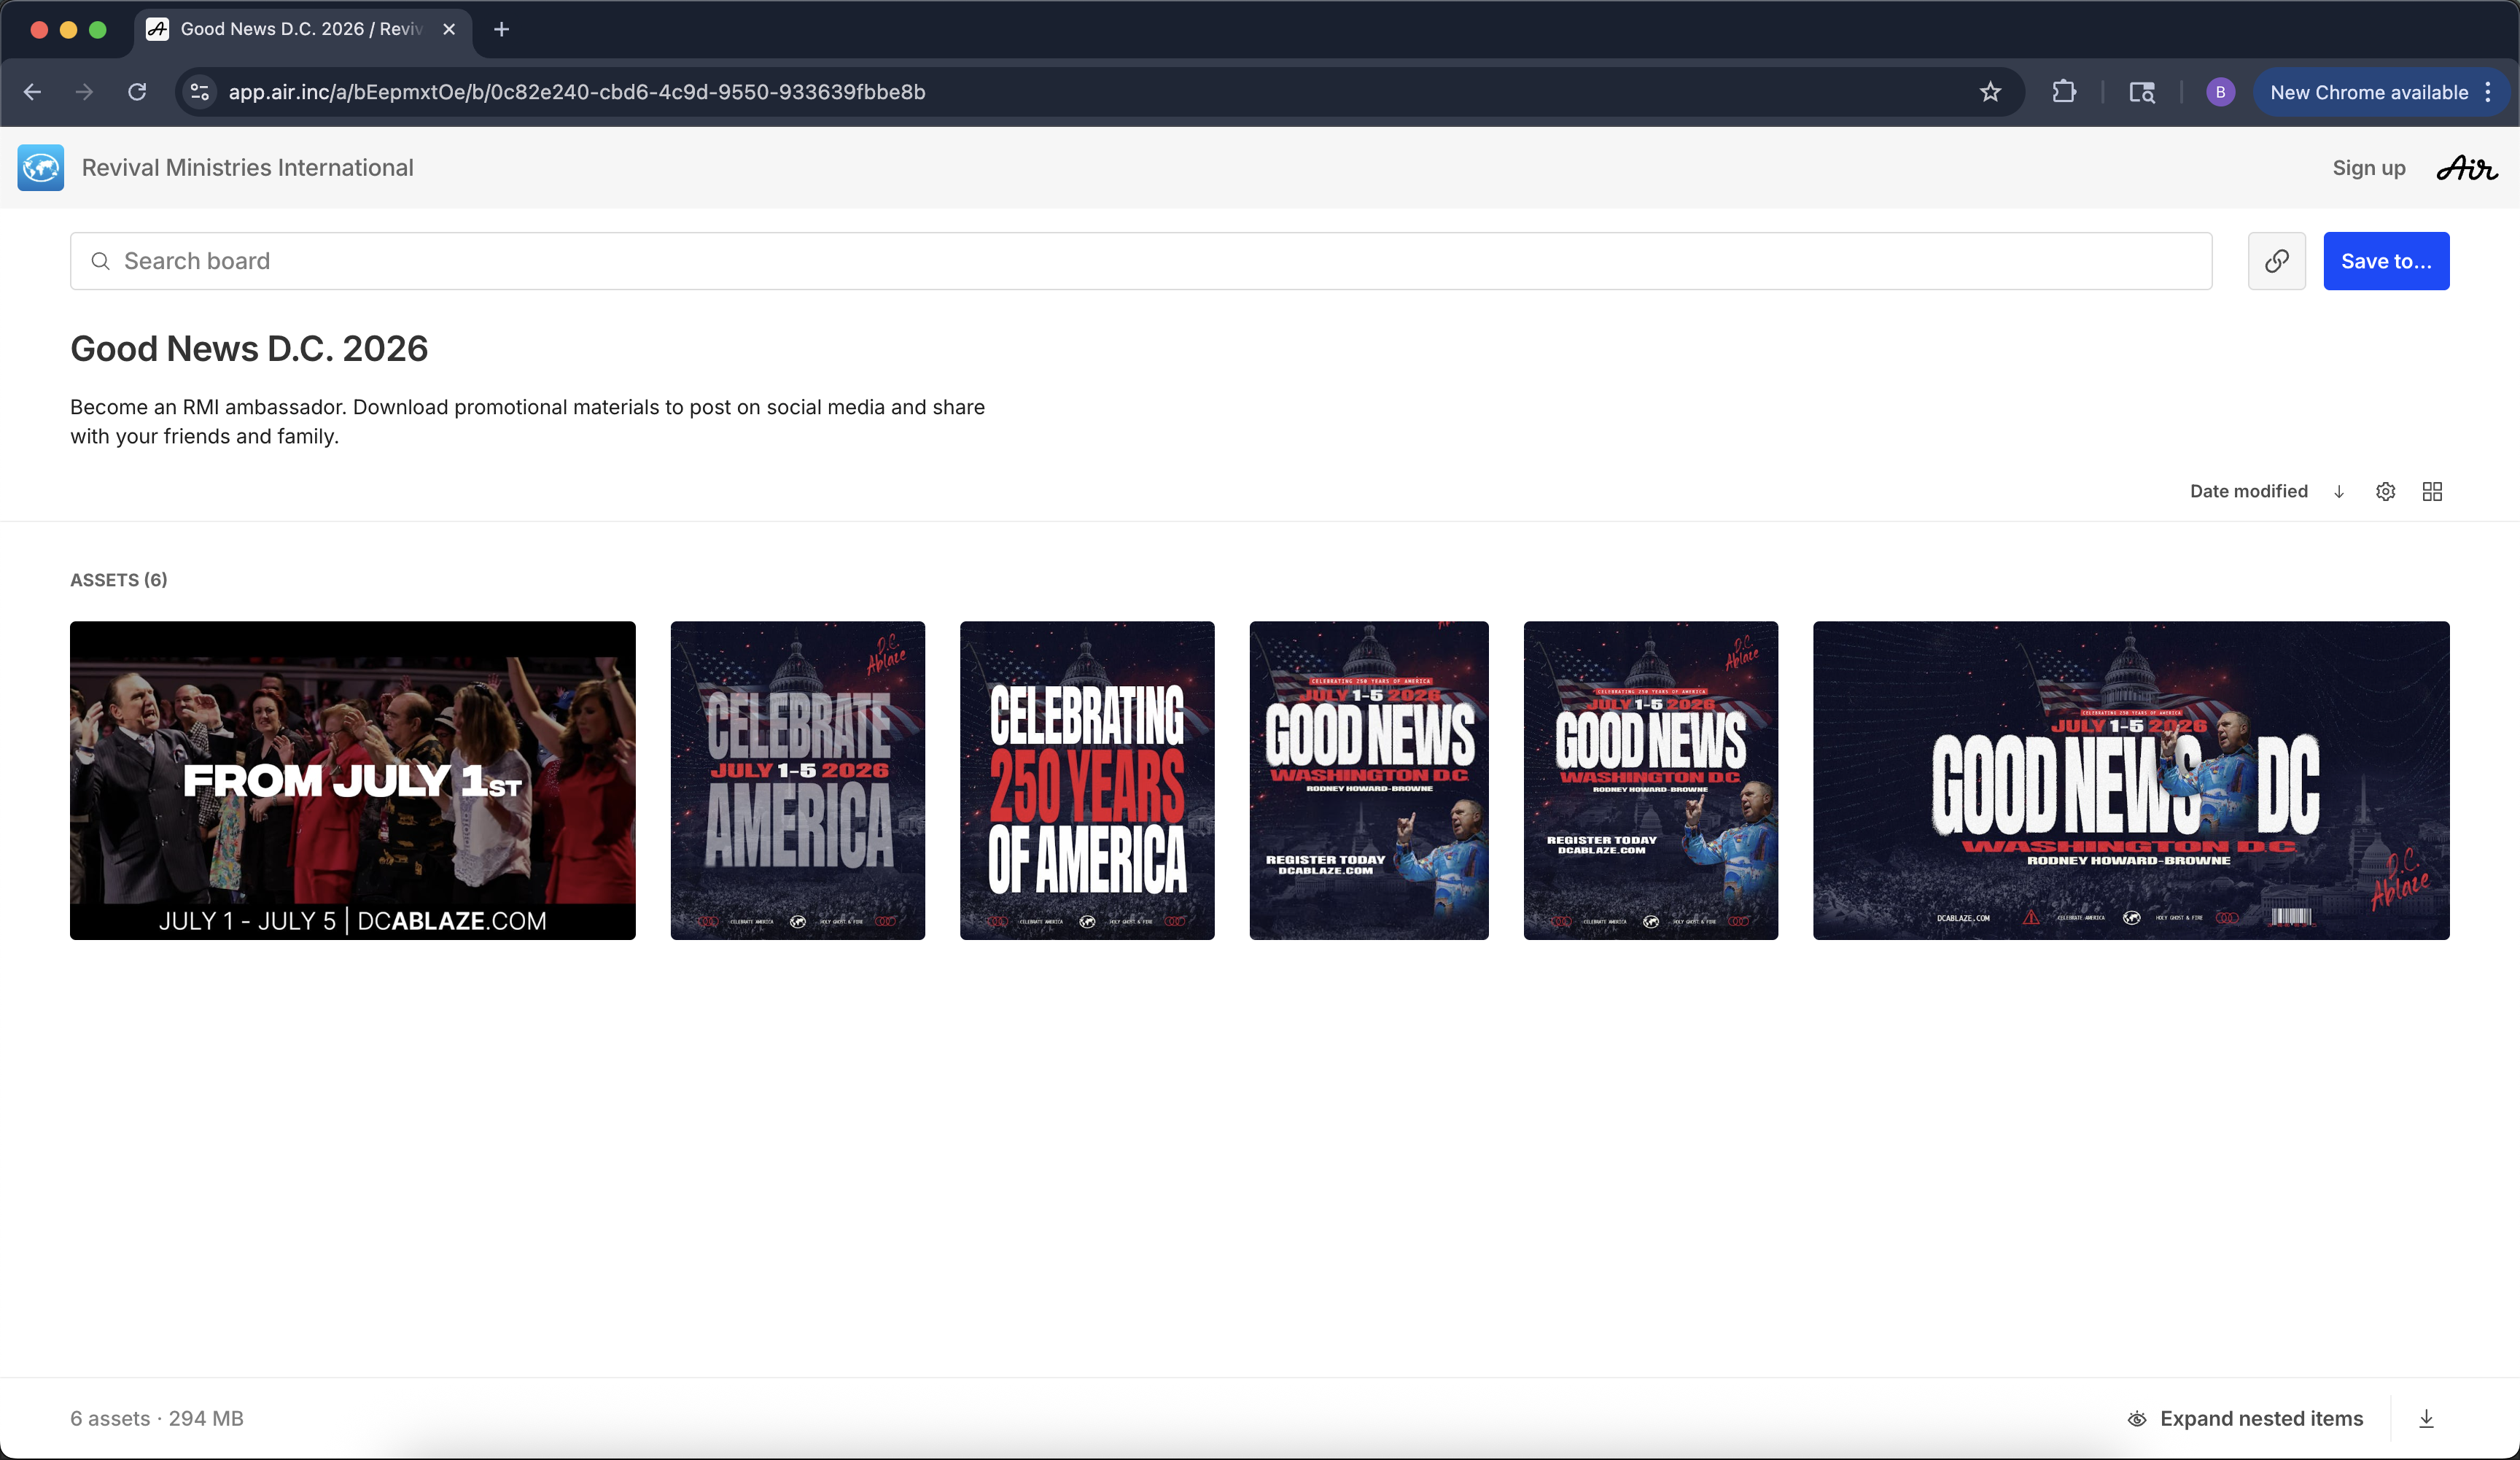Click the Save to... button
Image resolution: width=2520 pixels, height=1460 pixels.
[2386, 261]
